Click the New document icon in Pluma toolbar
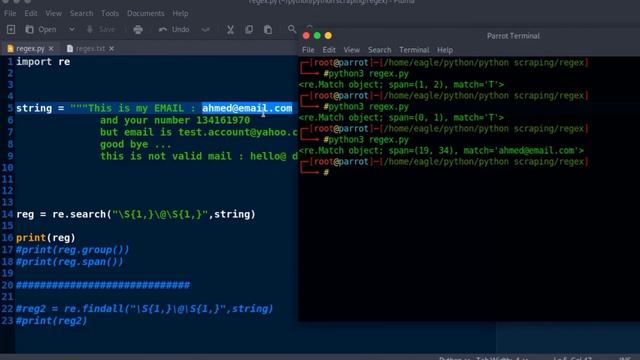 click(x=11, y=29)
